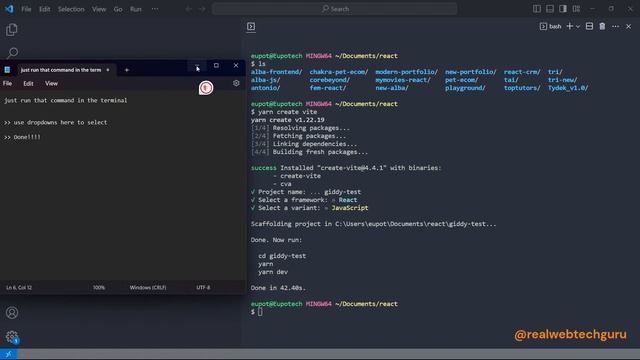This screenshot has height=360, width=640.
Task: Open the Search view in the activity bar
Action: click(x=12, y=52)
